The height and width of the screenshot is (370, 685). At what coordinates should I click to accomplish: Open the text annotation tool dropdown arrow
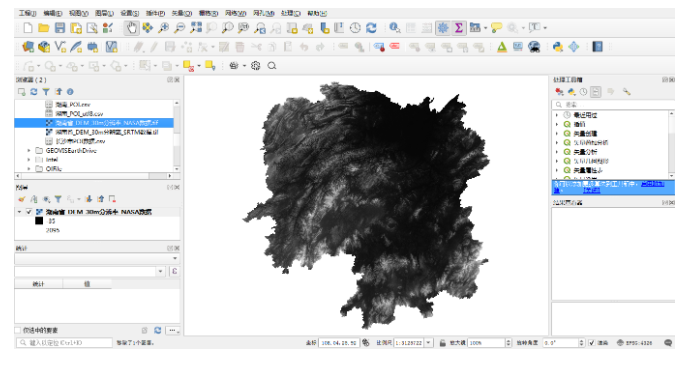point(545,28)
